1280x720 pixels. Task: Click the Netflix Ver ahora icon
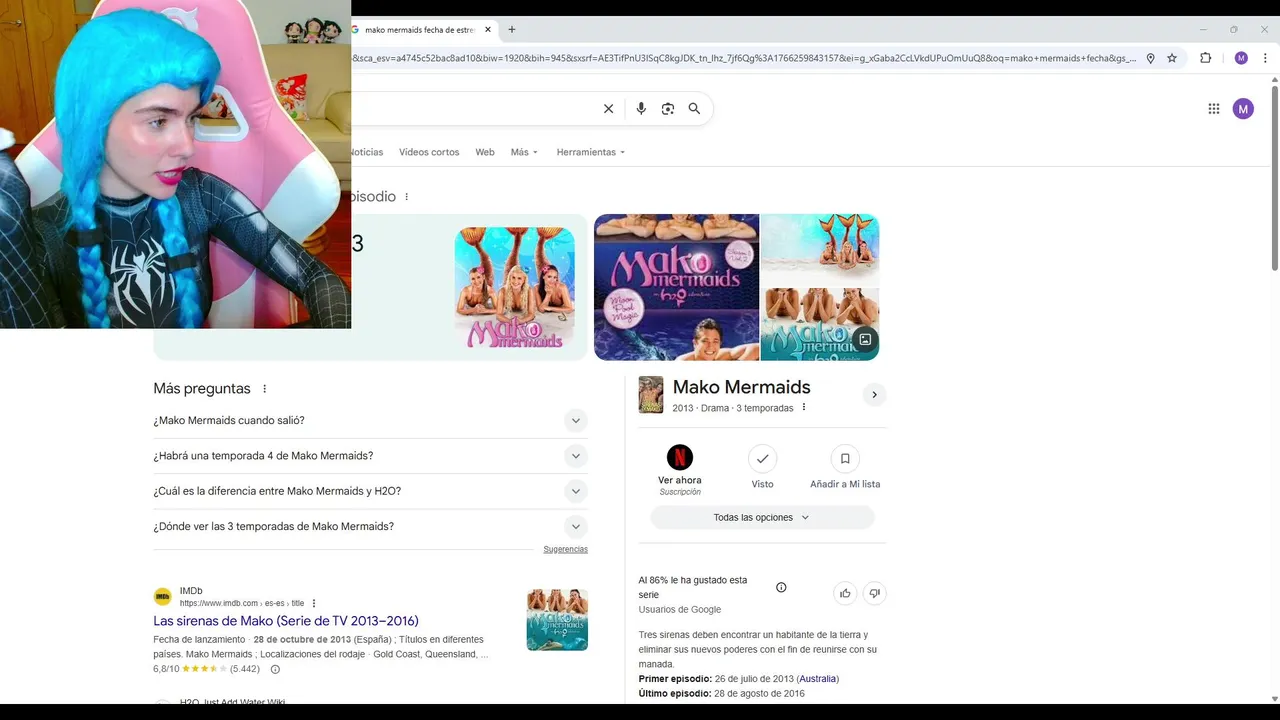[x=680, y=458]
